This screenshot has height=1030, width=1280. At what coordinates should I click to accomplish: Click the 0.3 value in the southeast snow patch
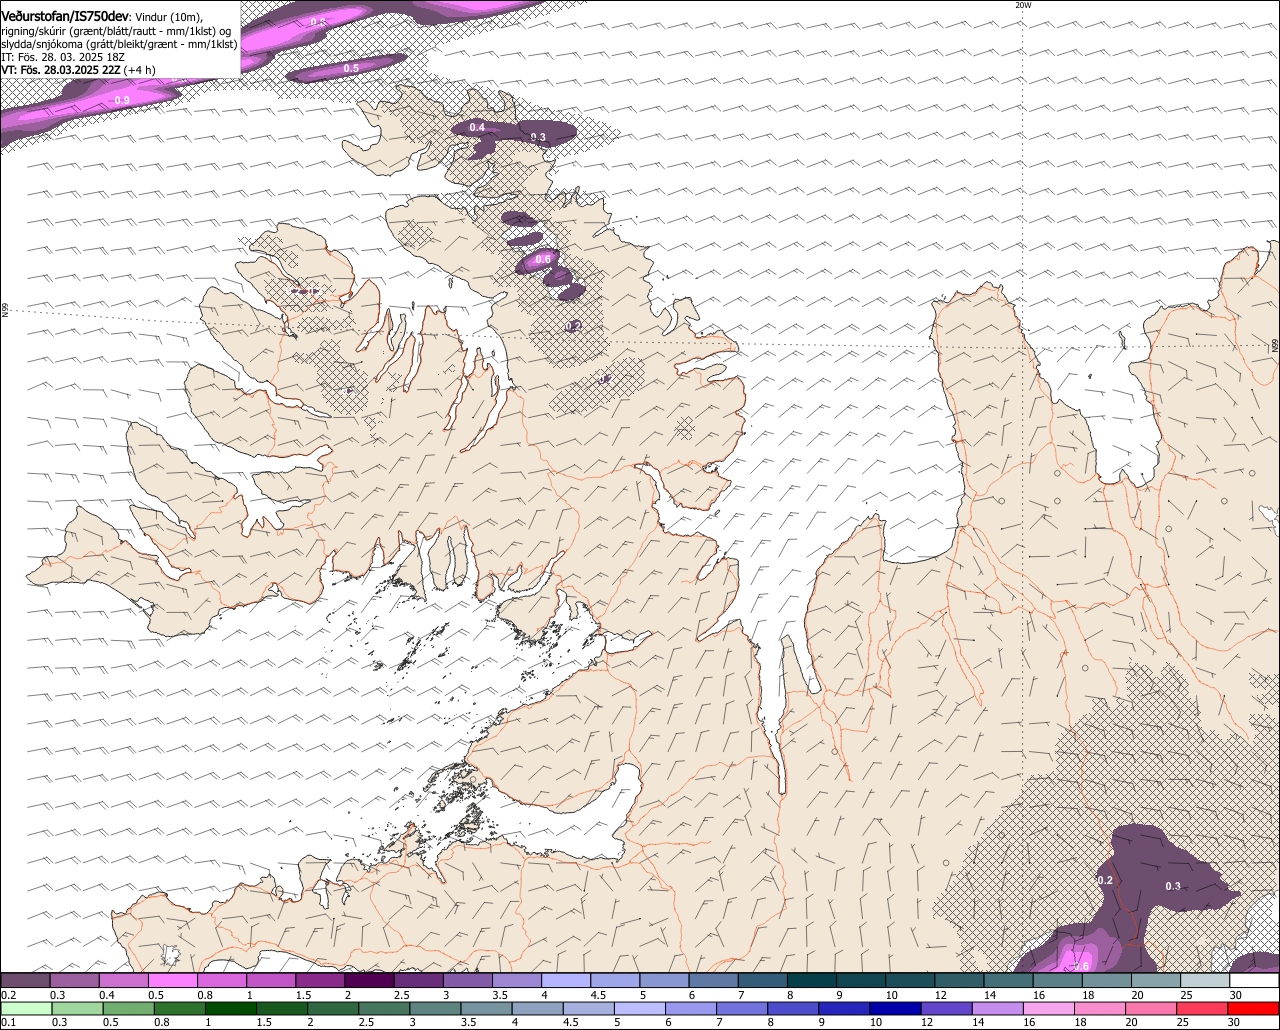coord(1173,886)
